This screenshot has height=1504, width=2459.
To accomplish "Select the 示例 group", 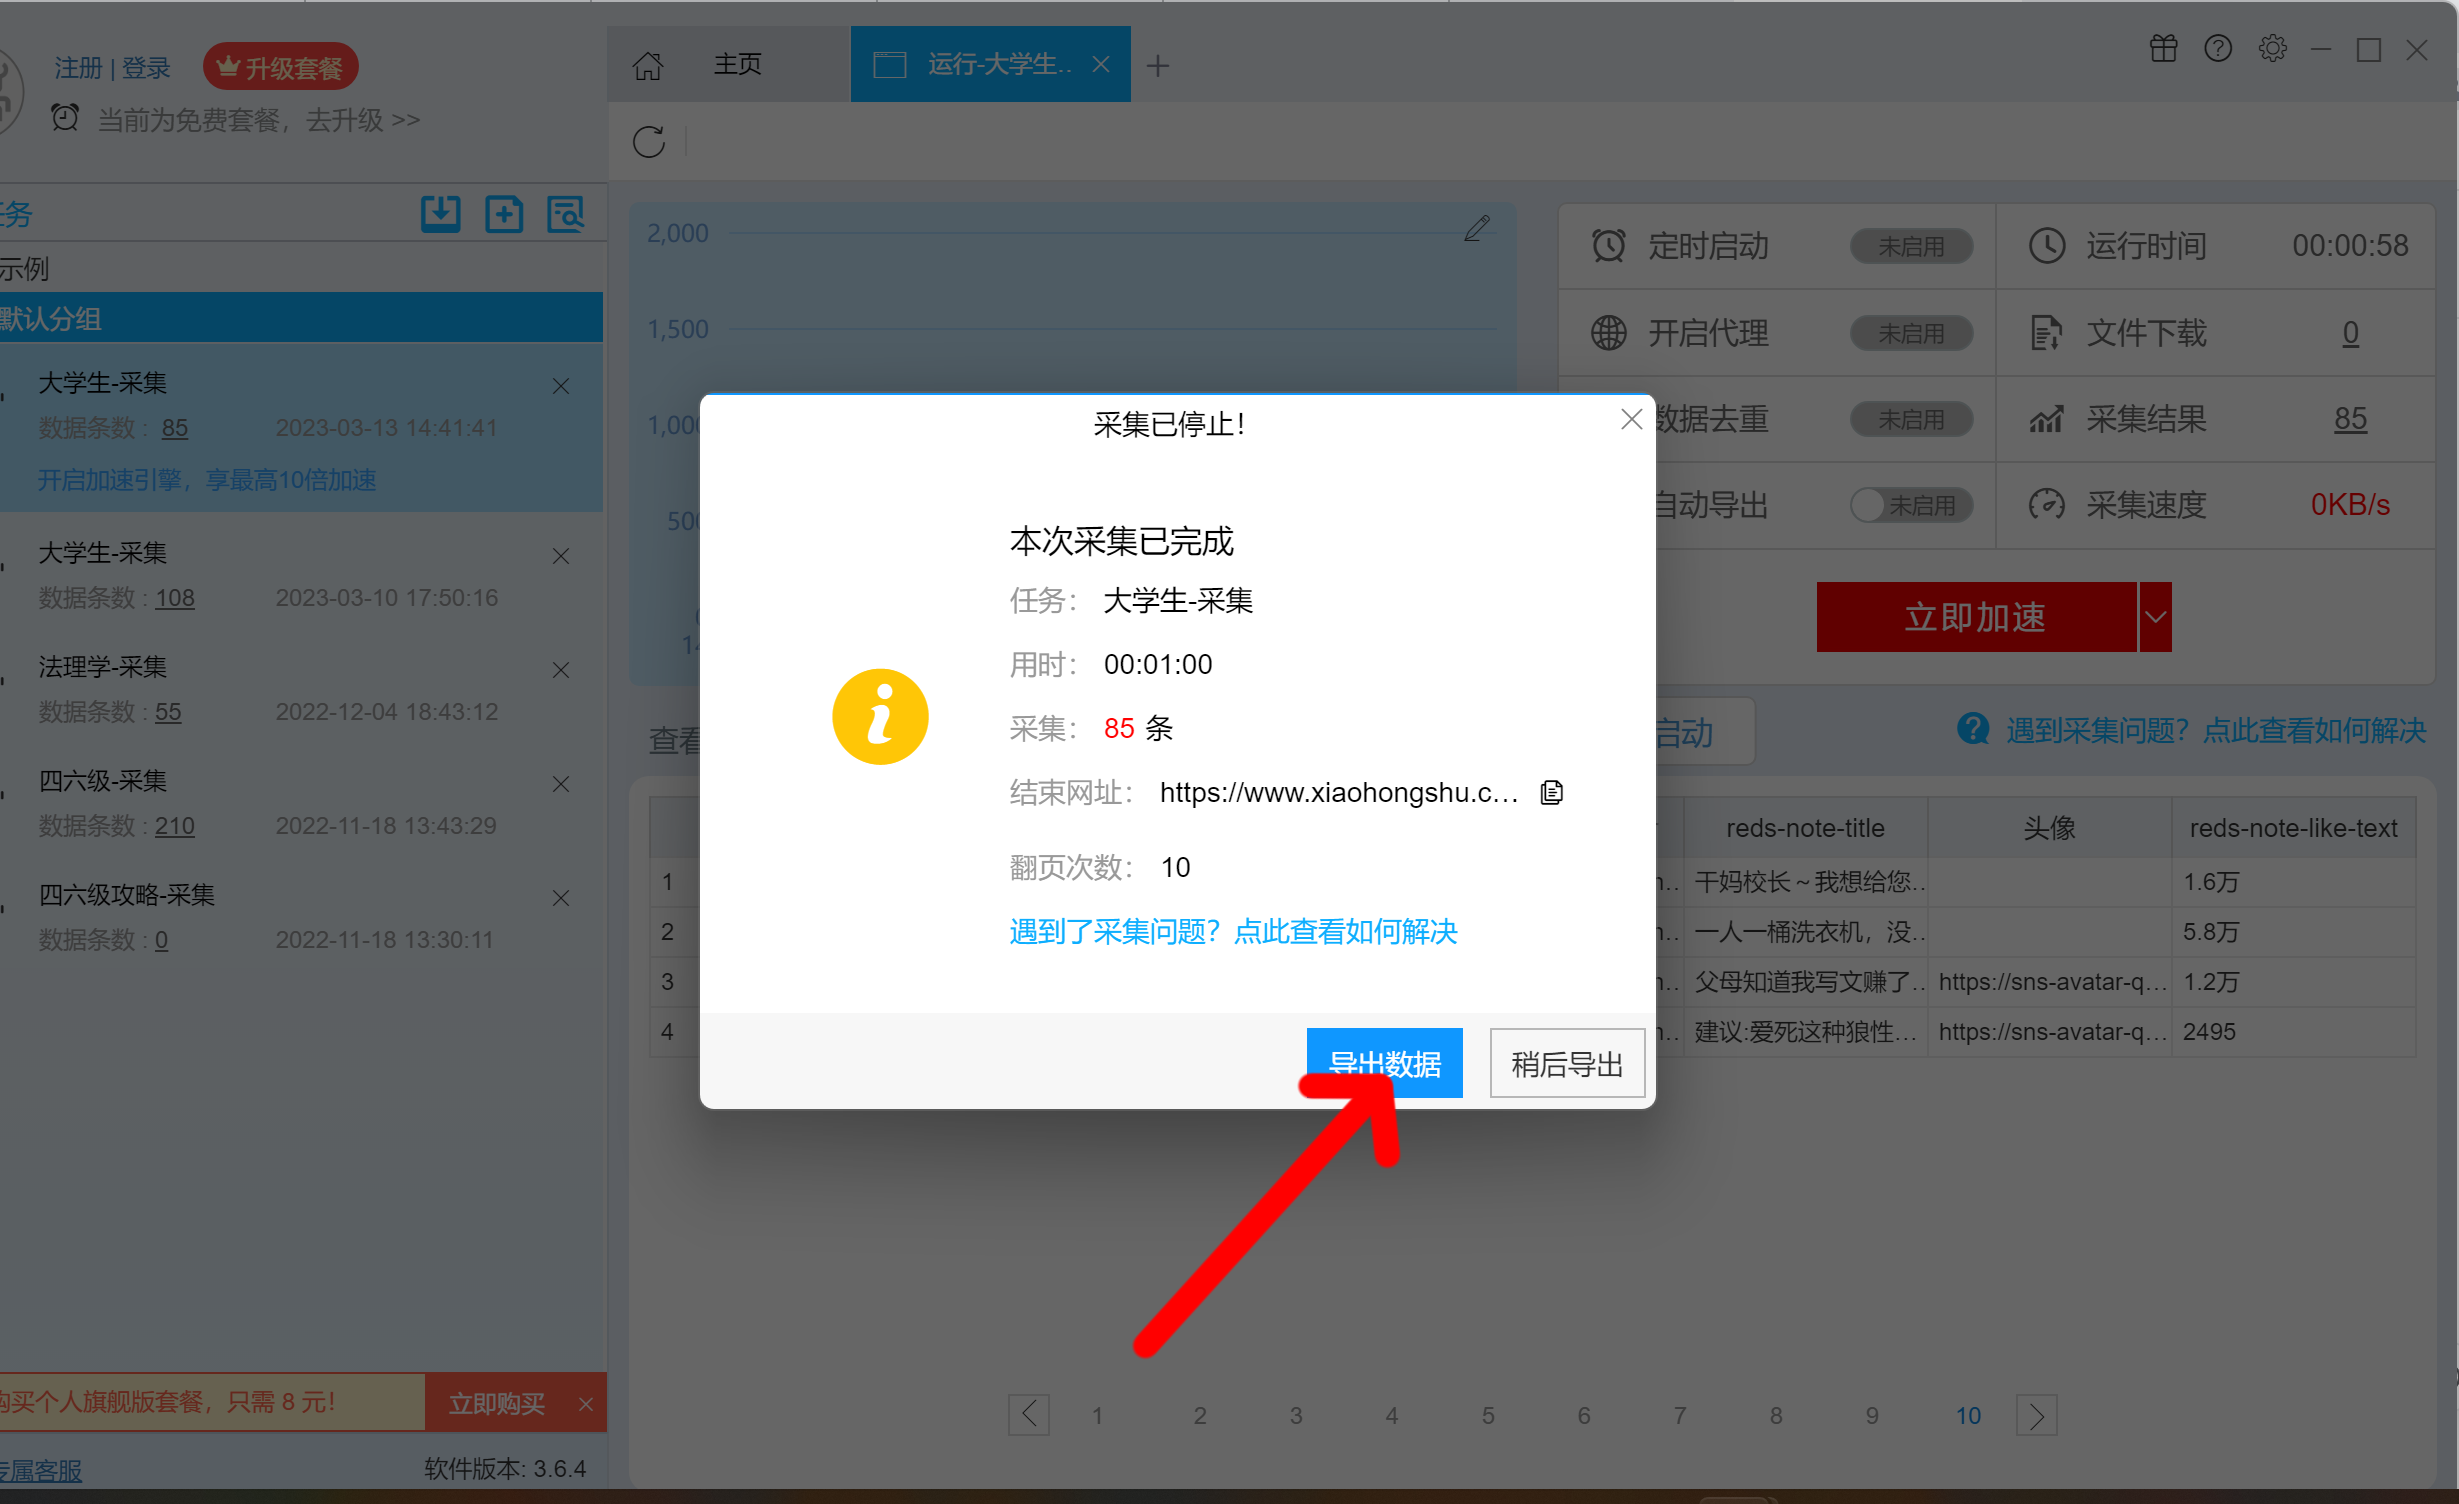I will 24,268.
